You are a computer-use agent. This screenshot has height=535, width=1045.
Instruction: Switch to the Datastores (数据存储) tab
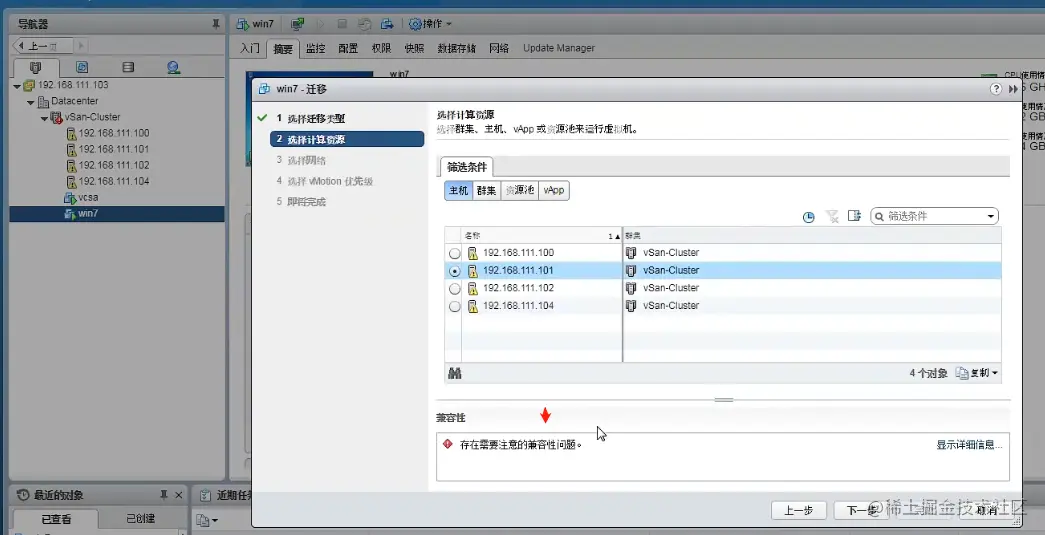click(x=457, y=48)
